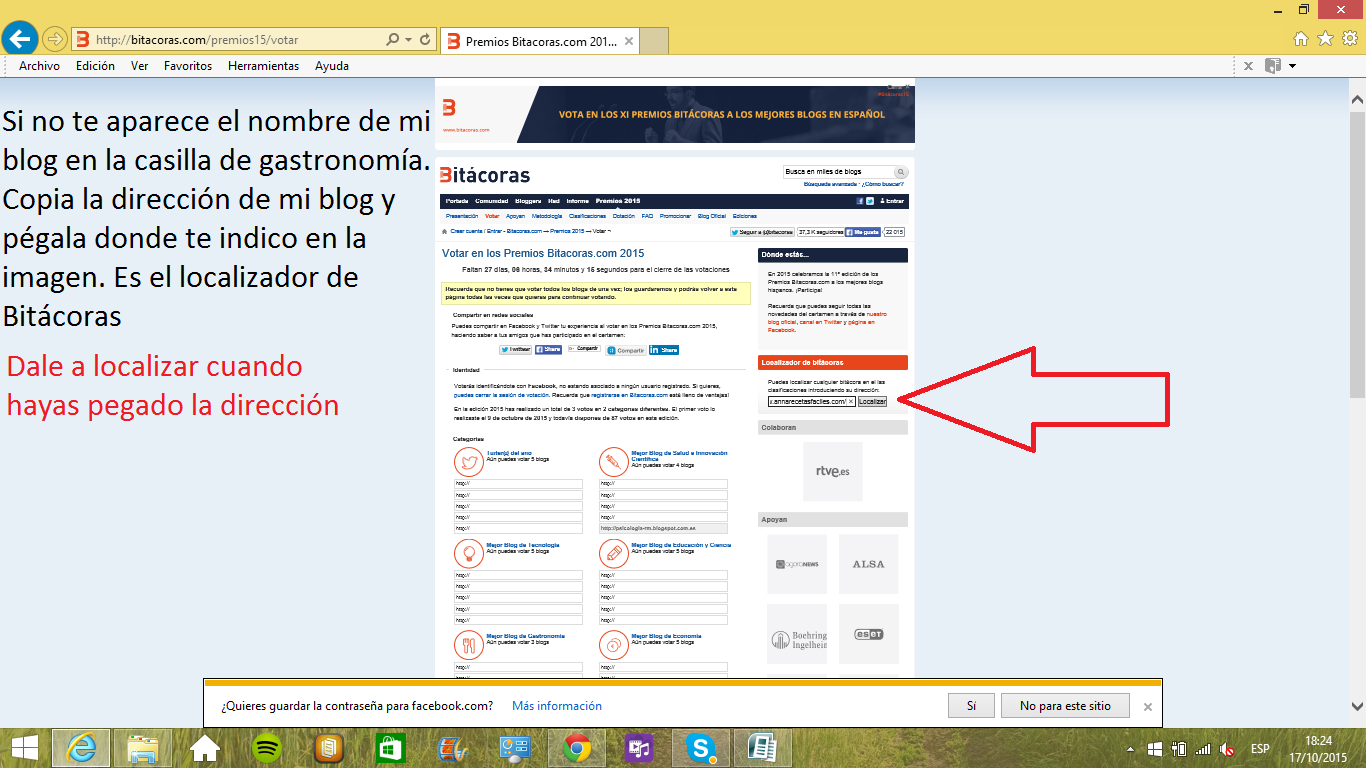This screenshot has width=1366, height=768.
Task: Click the network signal tray icon
Action: coord(1203,748)
